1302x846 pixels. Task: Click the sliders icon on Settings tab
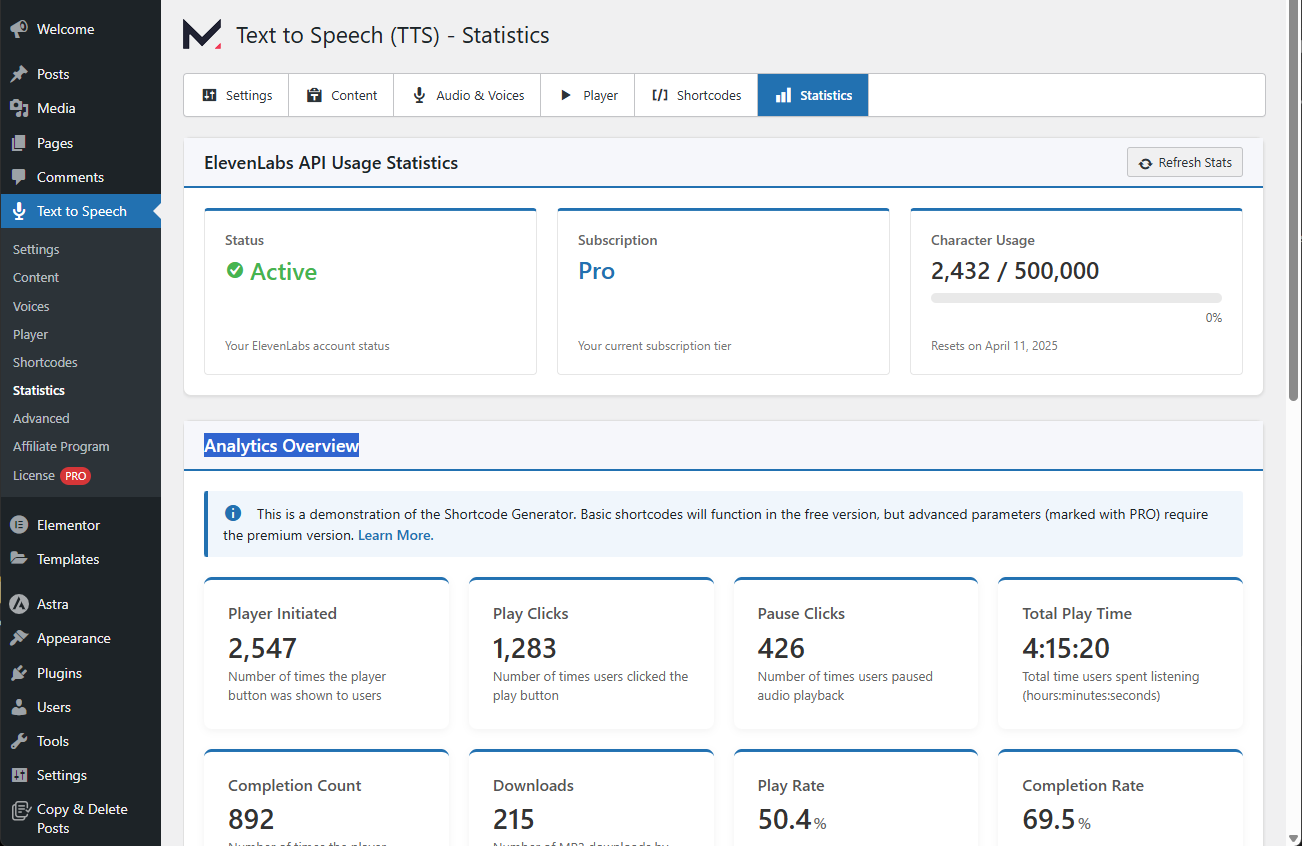click(210, 95)
